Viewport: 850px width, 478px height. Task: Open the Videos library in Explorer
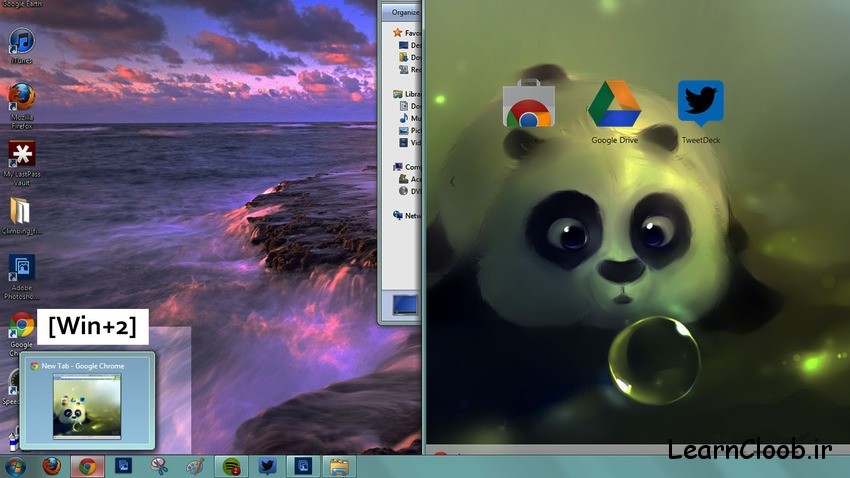point(410,143)
